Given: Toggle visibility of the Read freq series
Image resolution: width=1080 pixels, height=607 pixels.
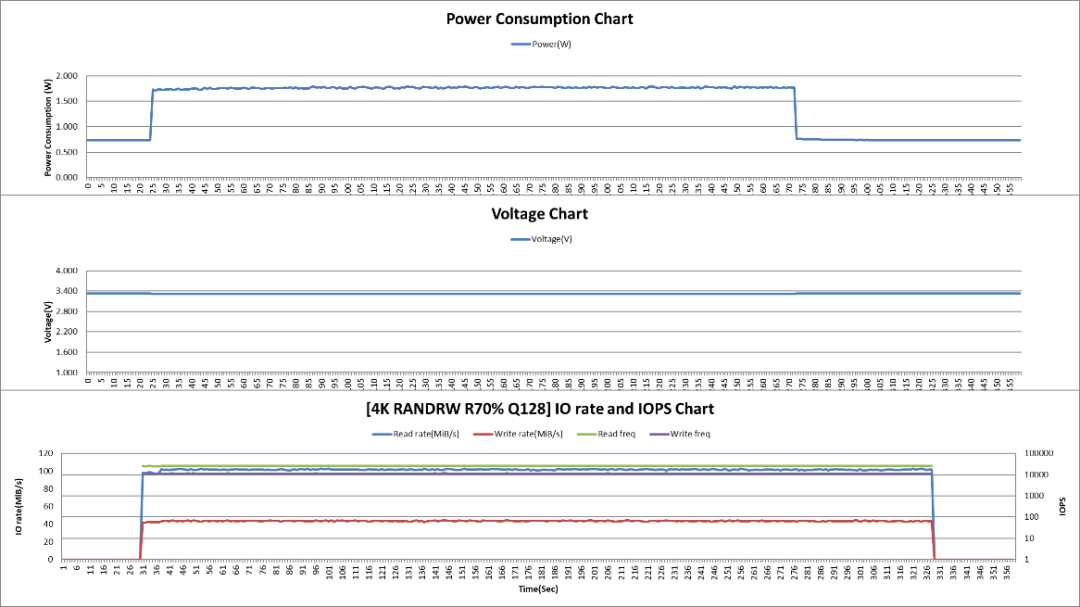Looking at the screenshot, I should [616, 433].
